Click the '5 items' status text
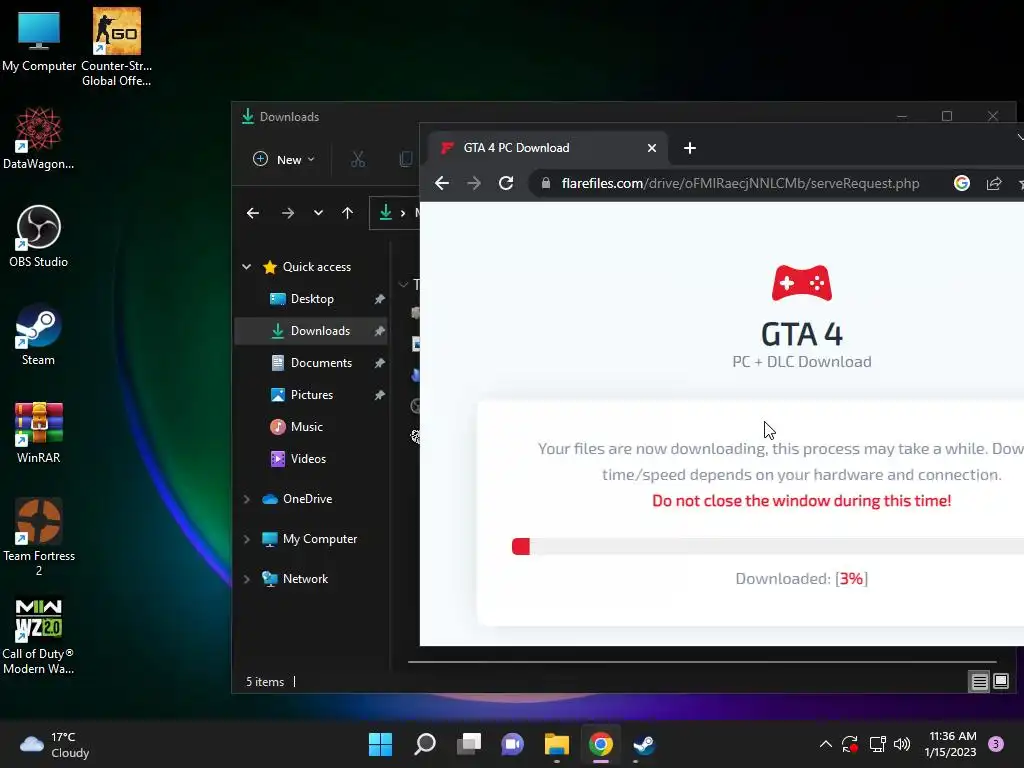 265,682
